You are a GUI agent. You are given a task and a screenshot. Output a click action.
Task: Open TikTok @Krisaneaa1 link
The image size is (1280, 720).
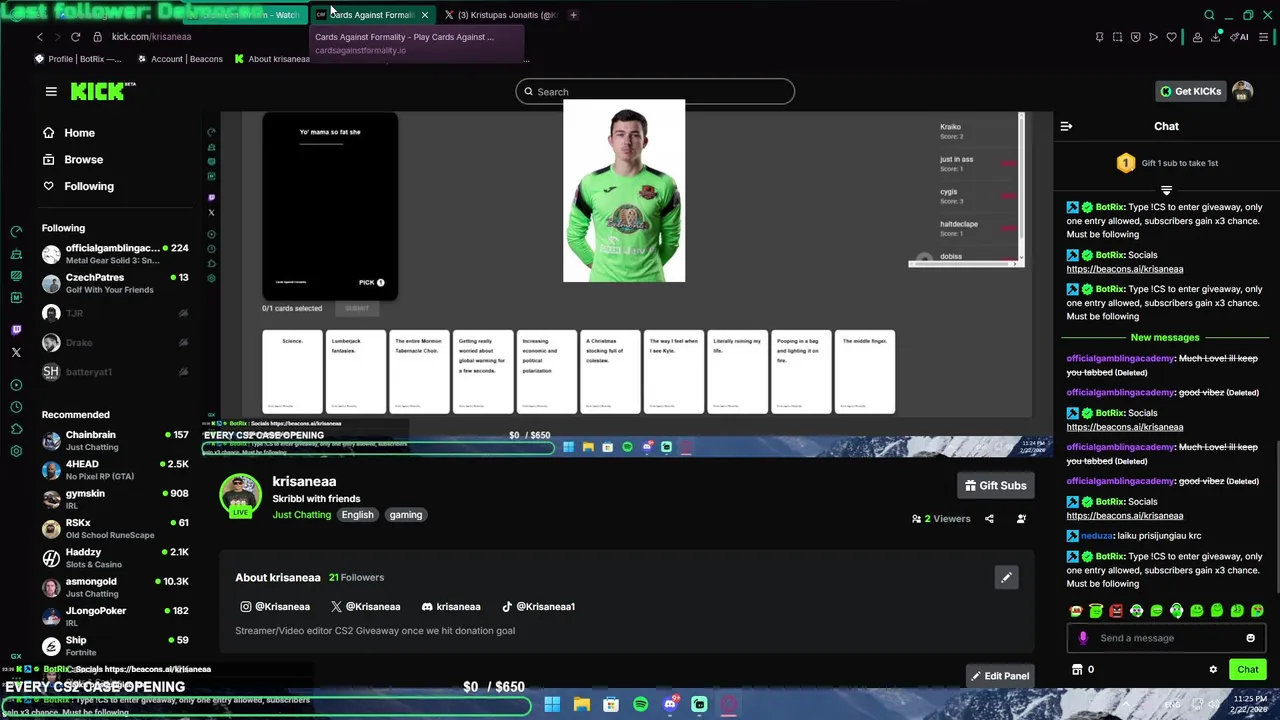(538, 607)
